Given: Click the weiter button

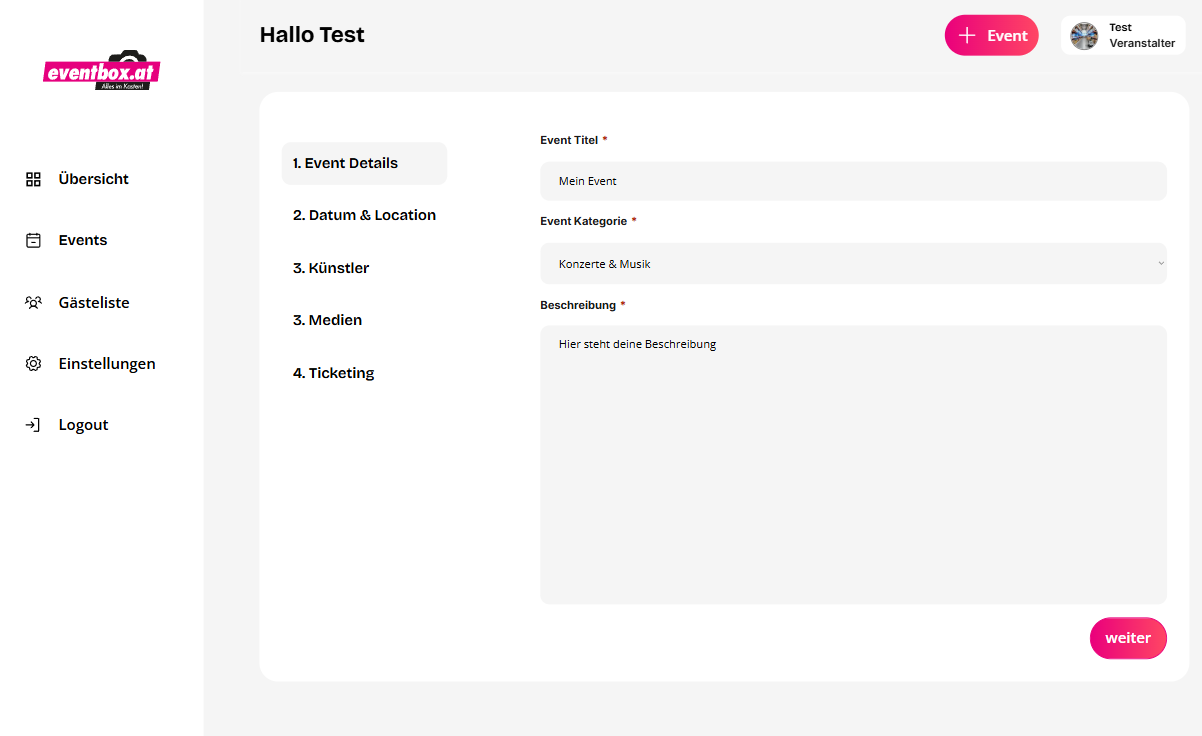Looking at the screenshot, I should (x=1128, y=638).
